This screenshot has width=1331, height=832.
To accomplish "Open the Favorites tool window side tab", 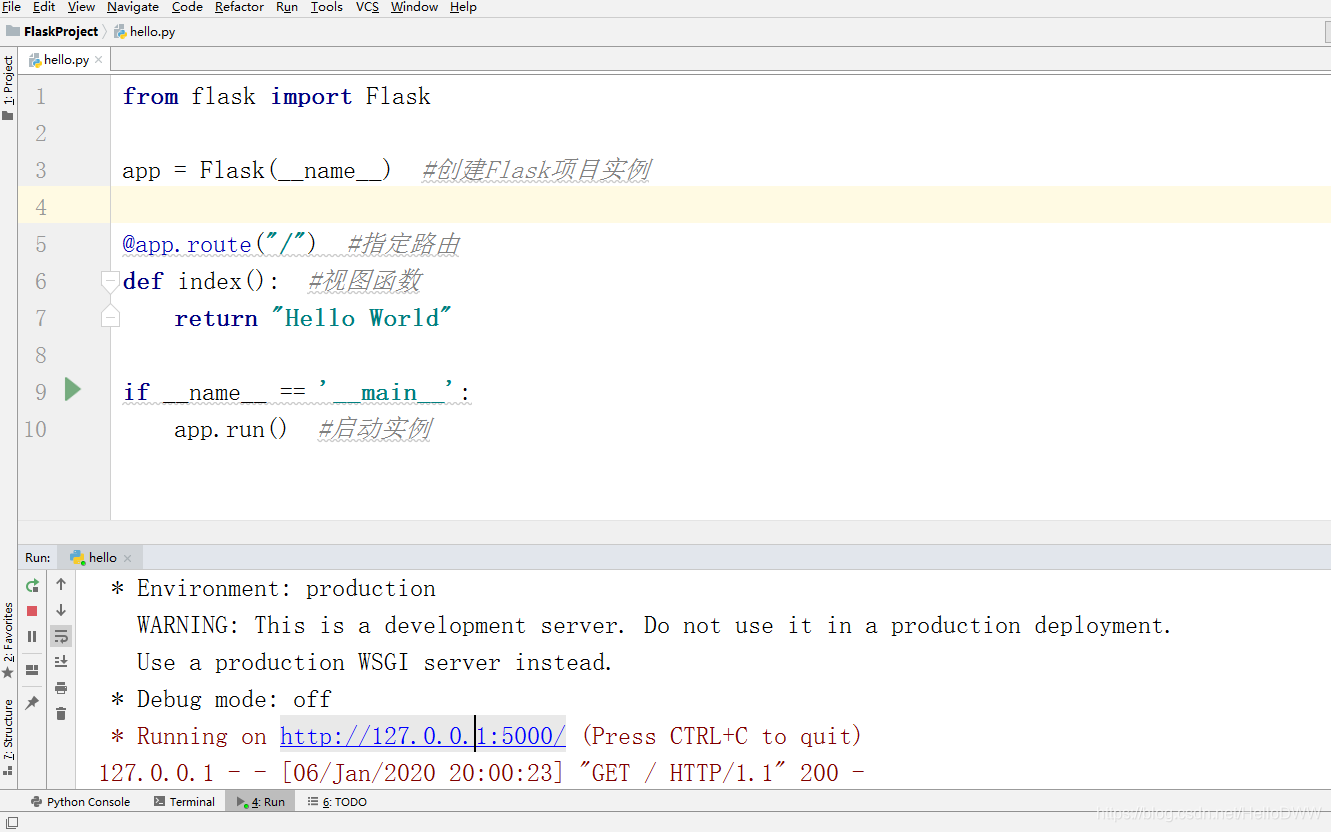I will click(x=8, y=640).
